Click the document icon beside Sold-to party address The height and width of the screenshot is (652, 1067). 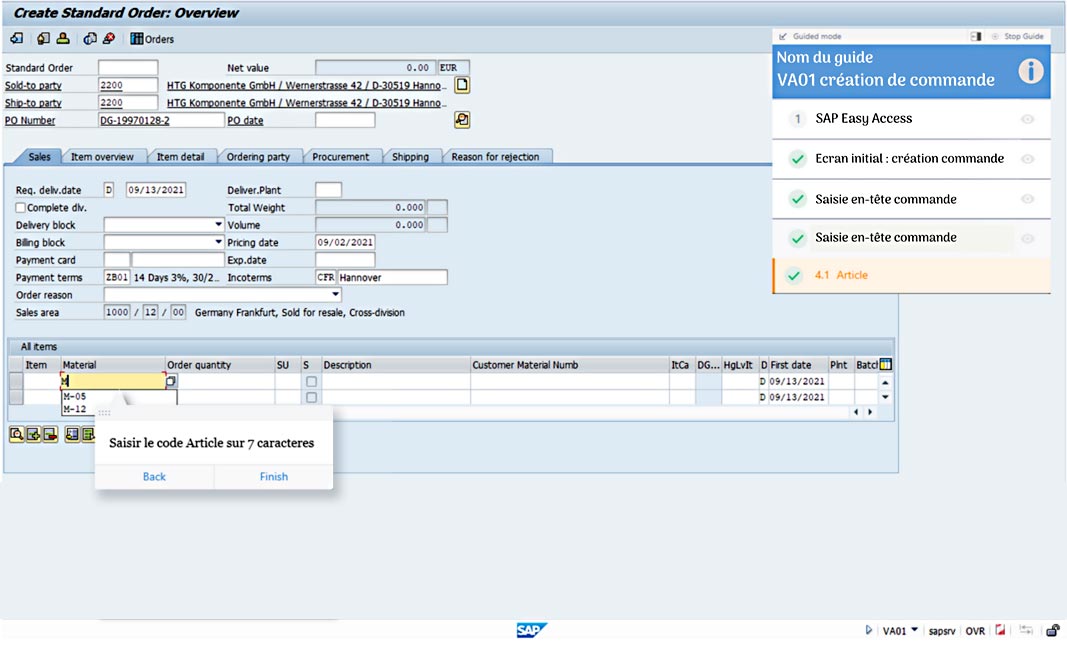(x=462, y=85)
